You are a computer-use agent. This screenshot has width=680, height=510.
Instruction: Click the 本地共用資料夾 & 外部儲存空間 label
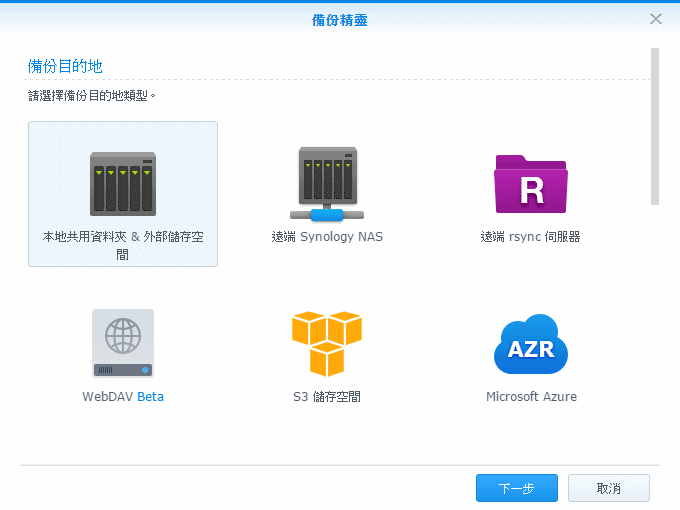(x=123, y=245)
